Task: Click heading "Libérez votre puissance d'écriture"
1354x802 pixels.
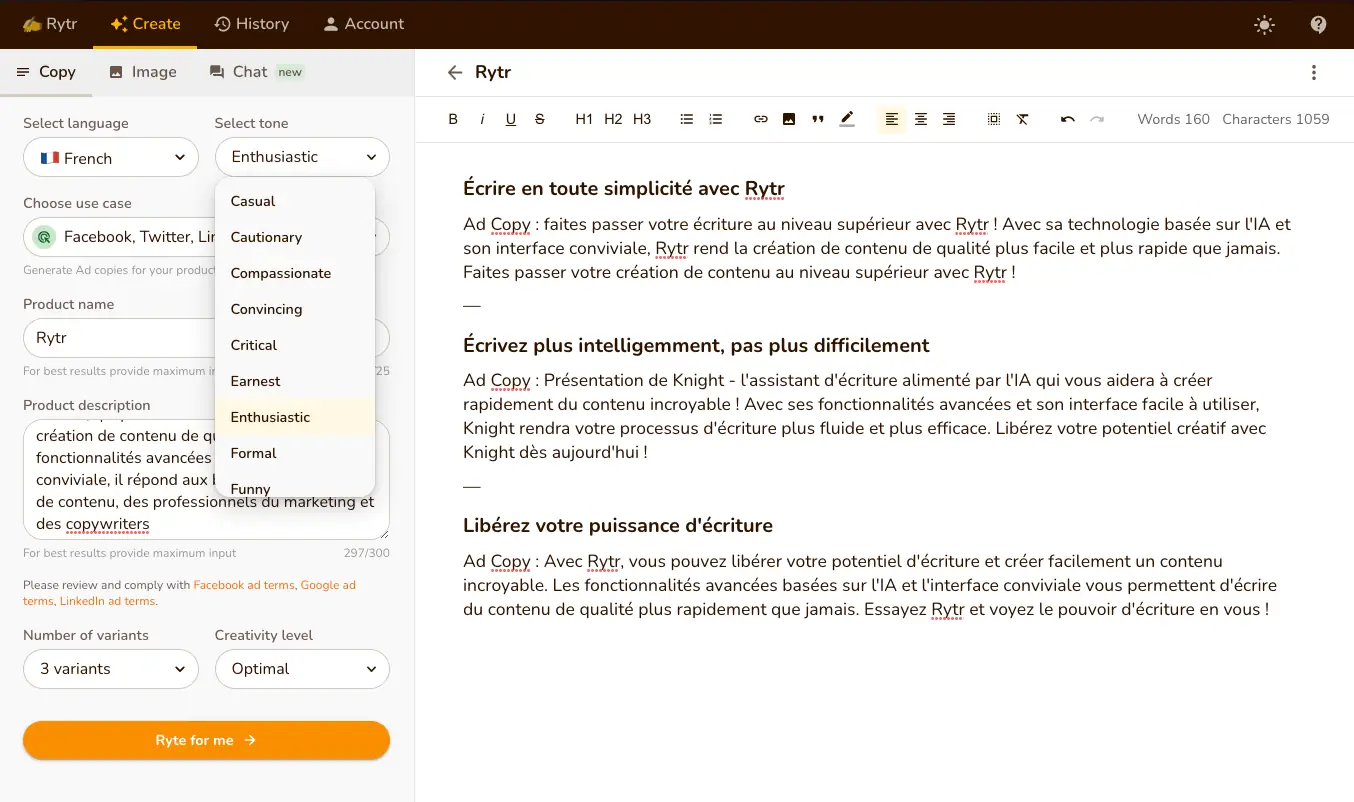Action: (x=618, y=525)
